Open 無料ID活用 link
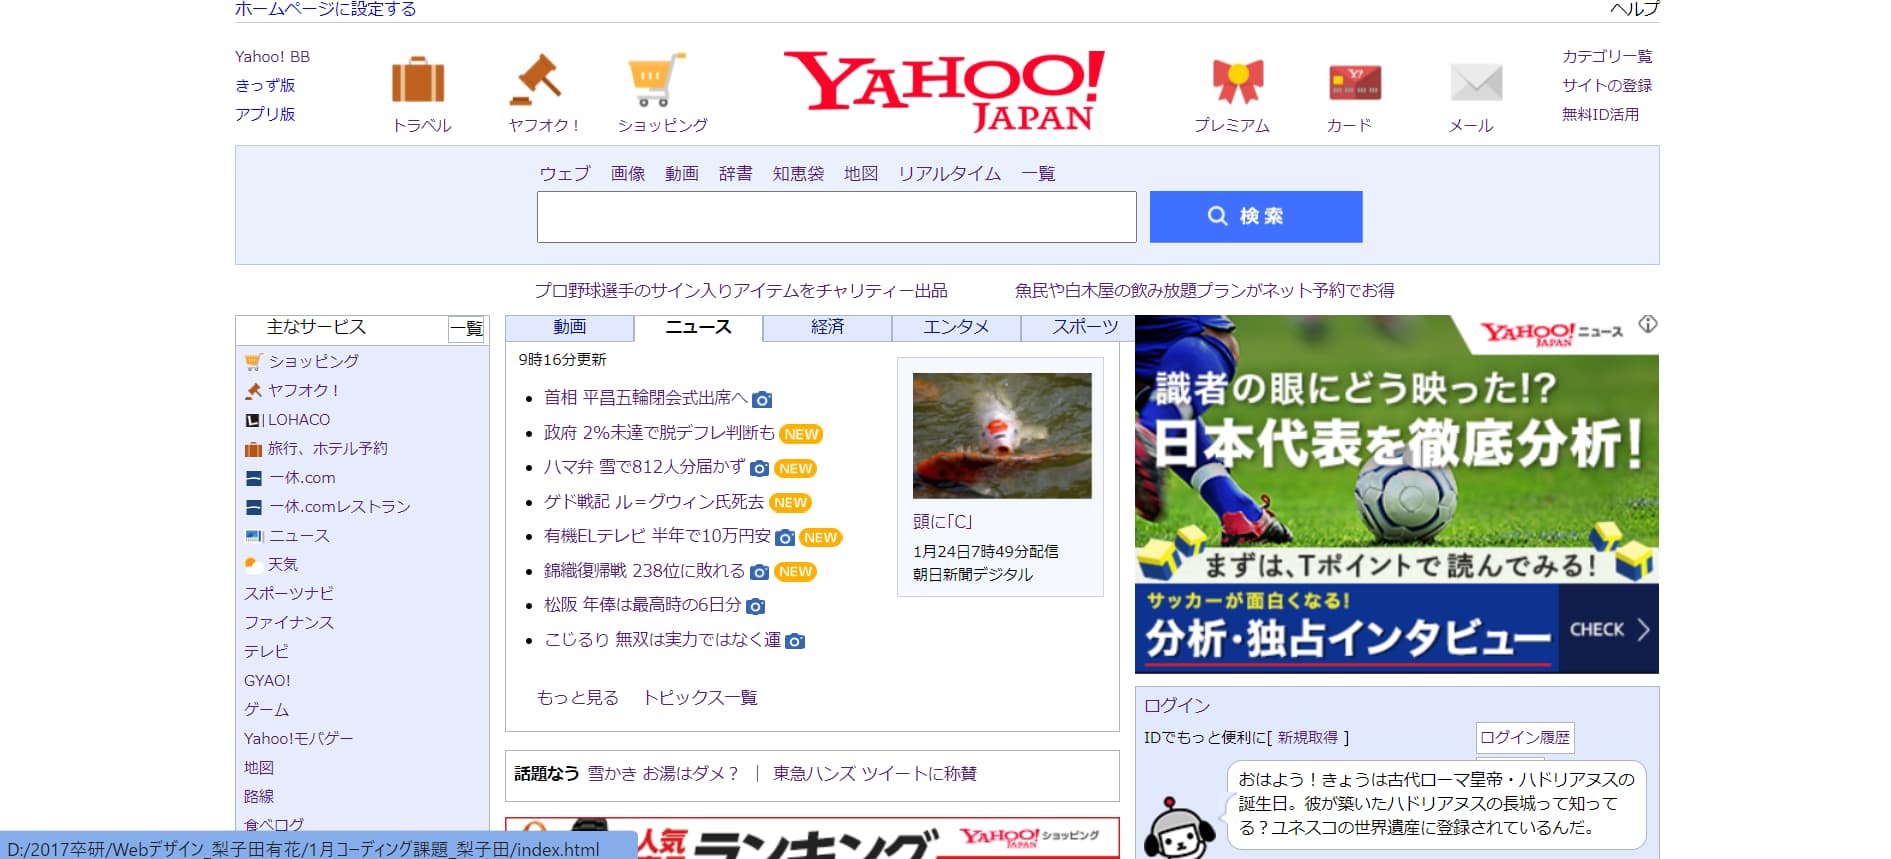Viewport: 1891px width, 859px height. point(1600,115)
